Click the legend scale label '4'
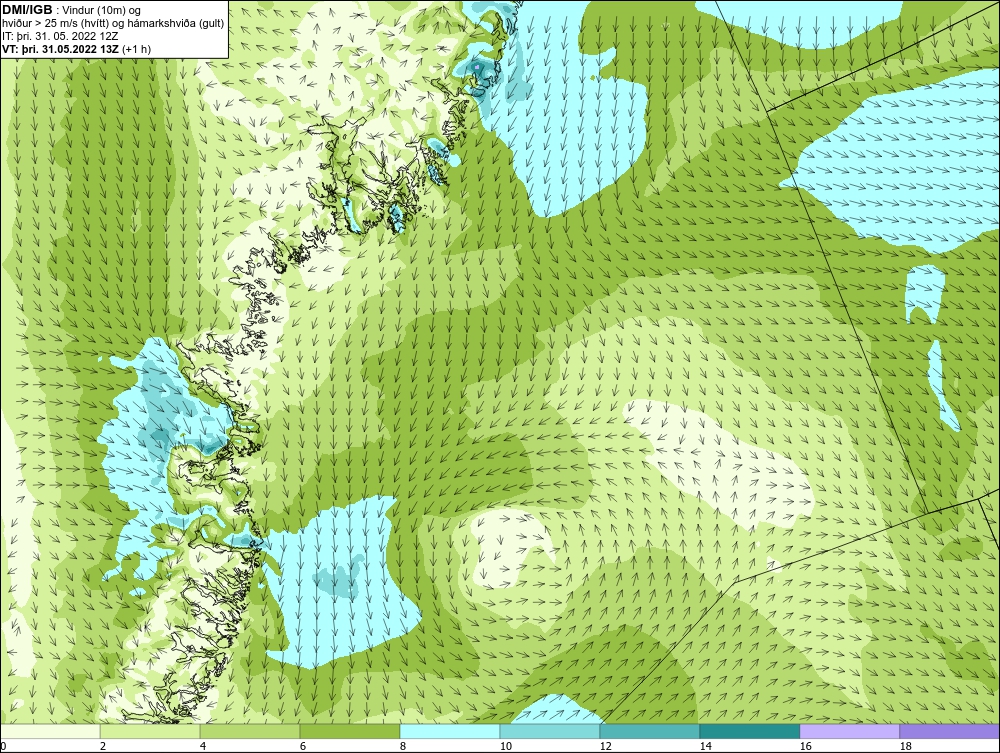This screenshot has width=1000, height=753. pyautogui.click(x=203, y=746)
